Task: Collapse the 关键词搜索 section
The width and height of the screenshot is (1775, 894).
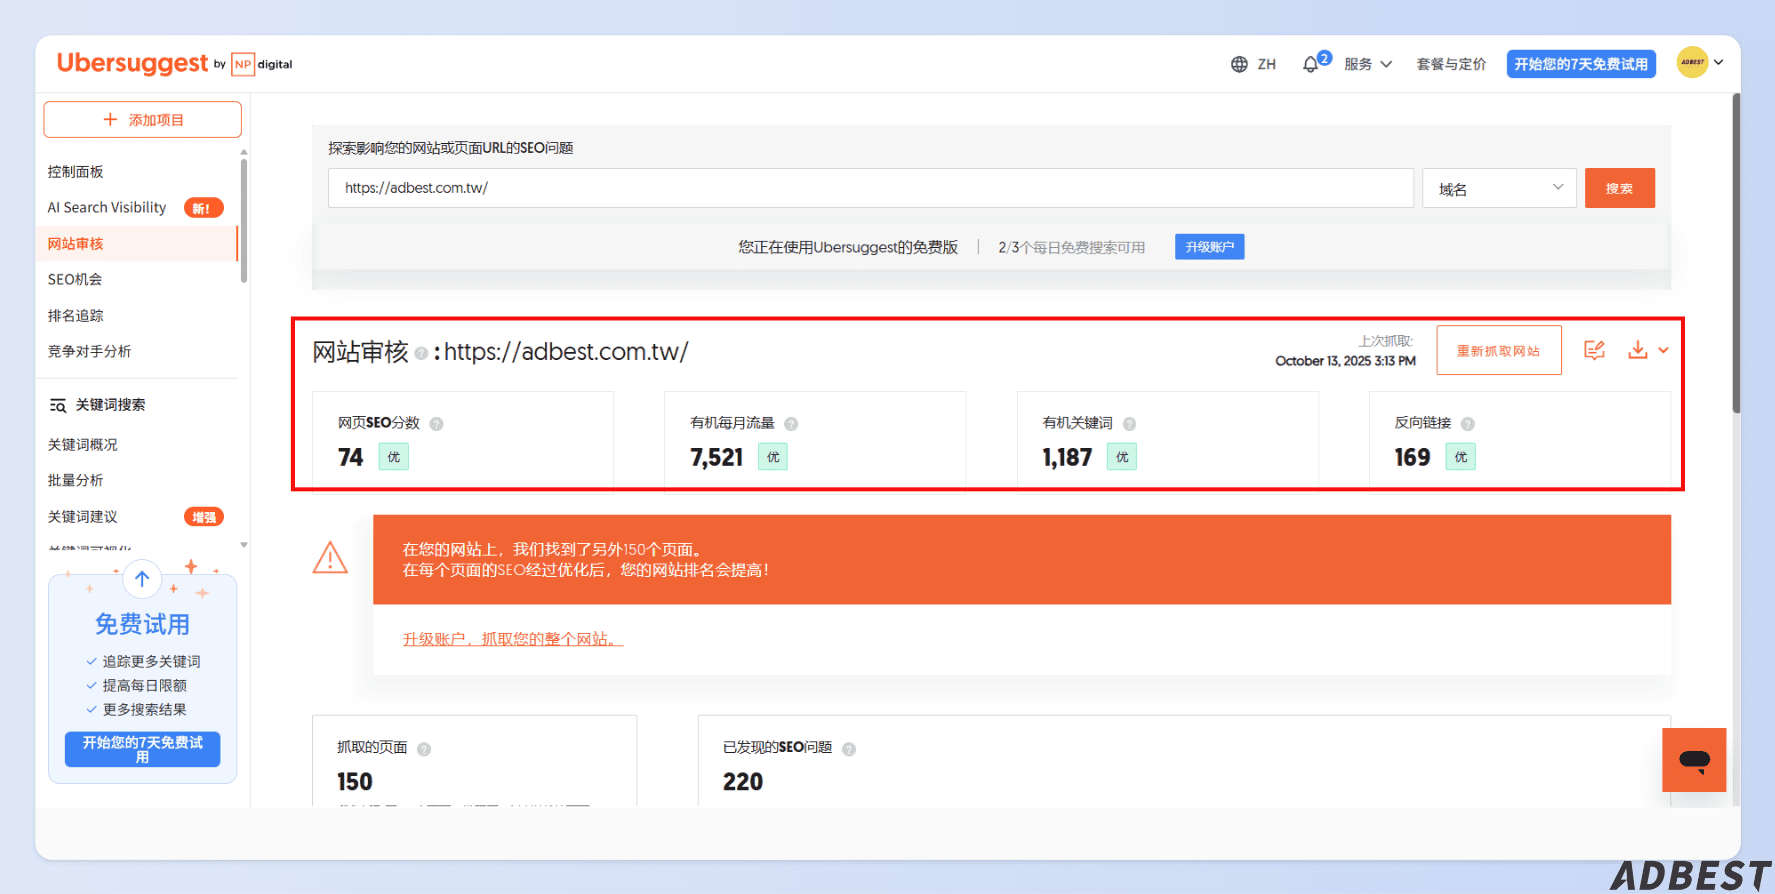Action: click(x=98, y=405)
